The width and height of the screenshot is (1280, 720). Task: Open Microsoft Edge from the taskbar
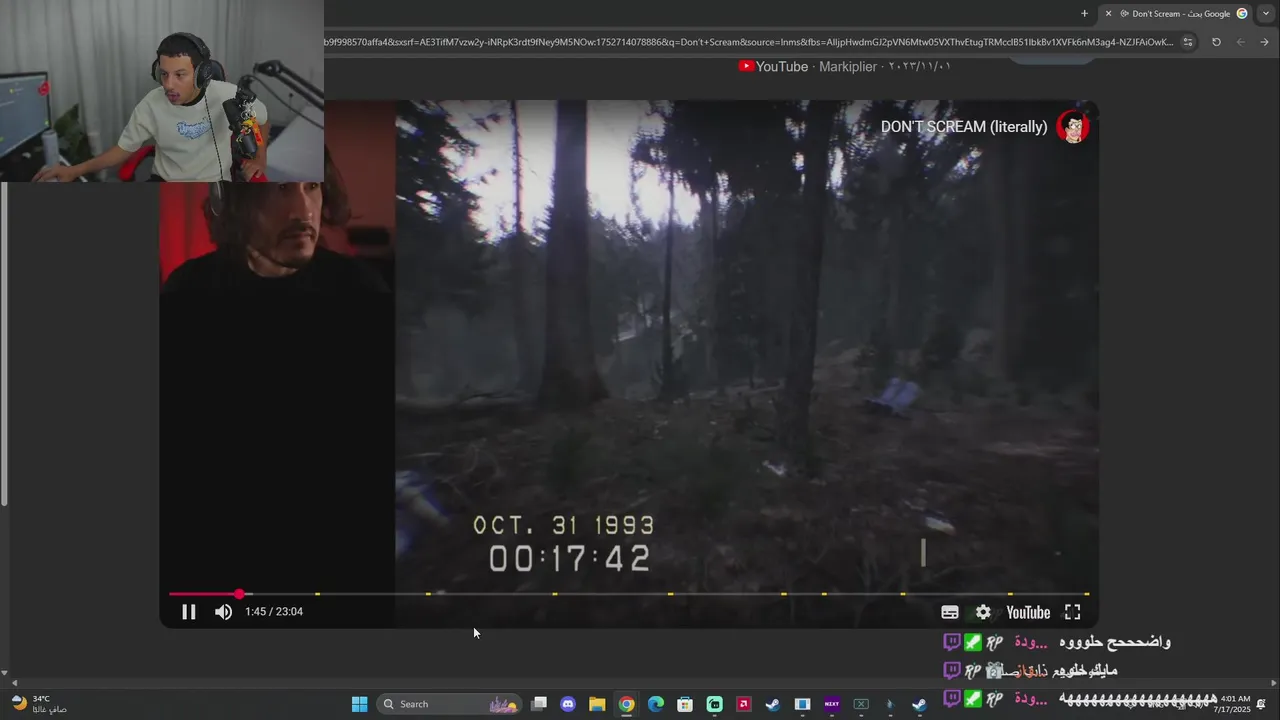pyautogui.click(x=656, y=704)
